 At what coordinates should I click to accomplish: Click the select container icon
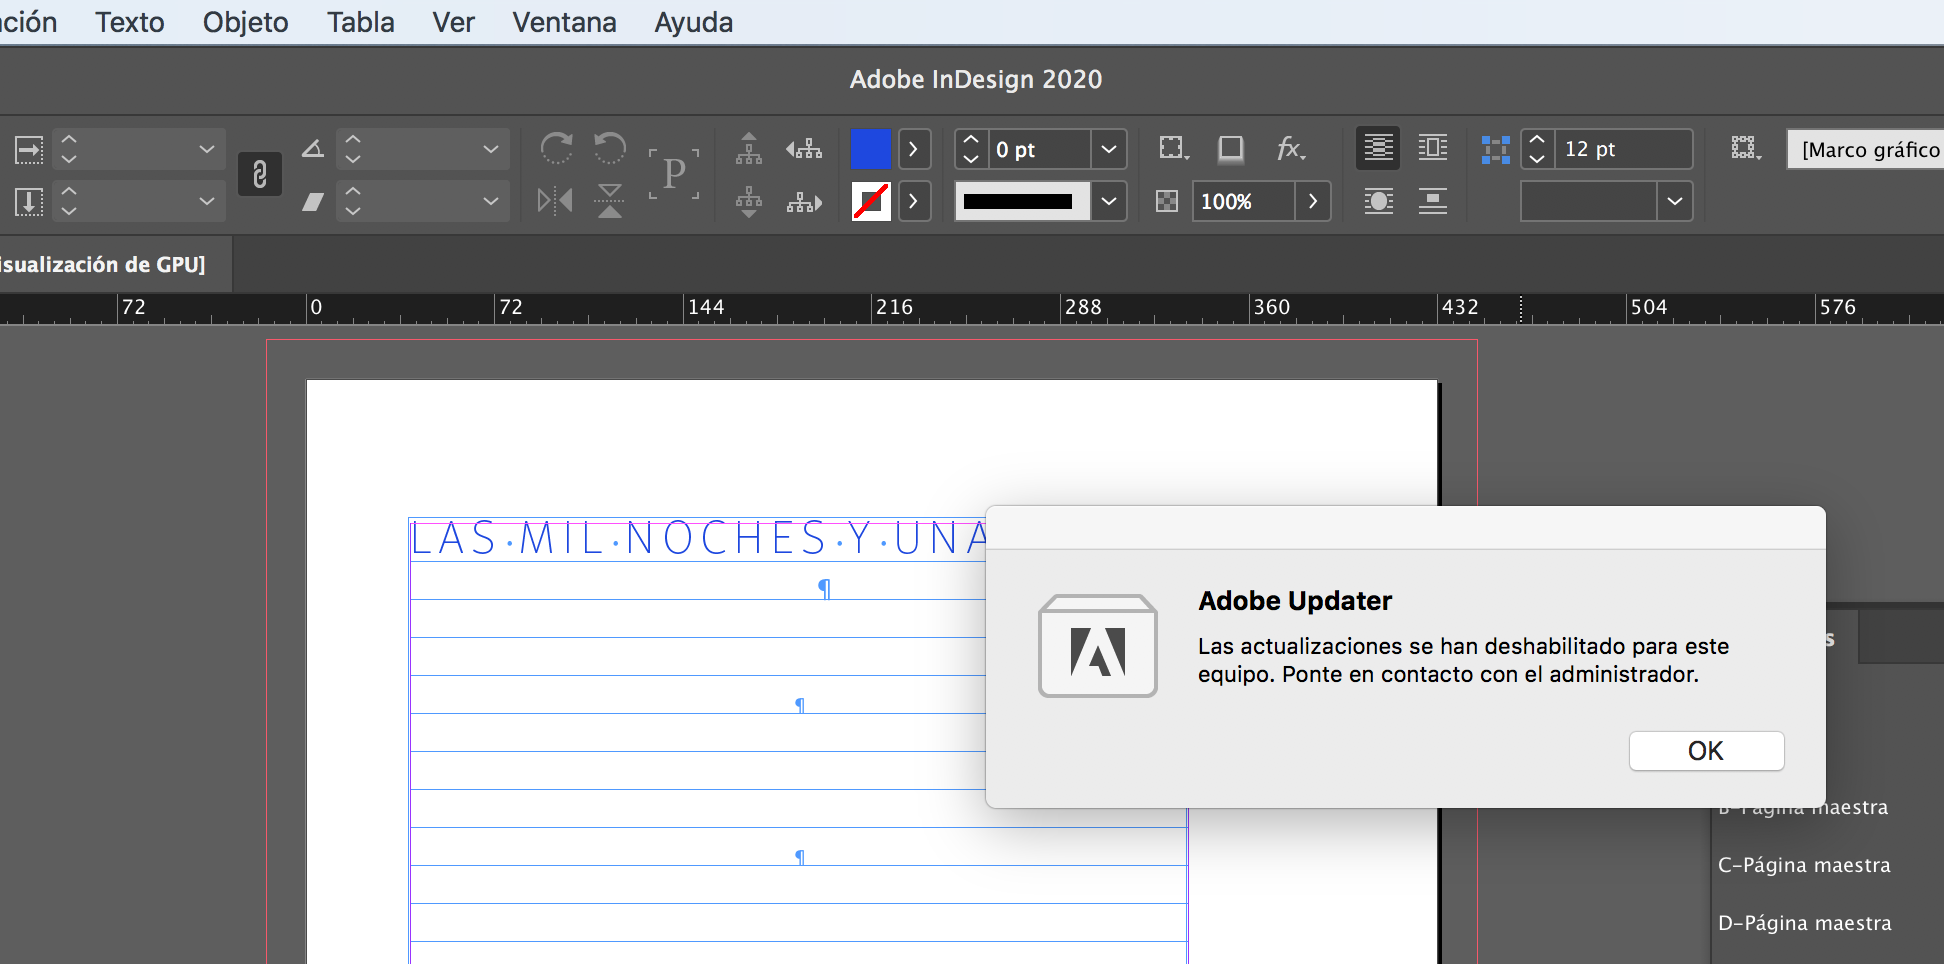pyautogui.click(x=1172, y=147)
